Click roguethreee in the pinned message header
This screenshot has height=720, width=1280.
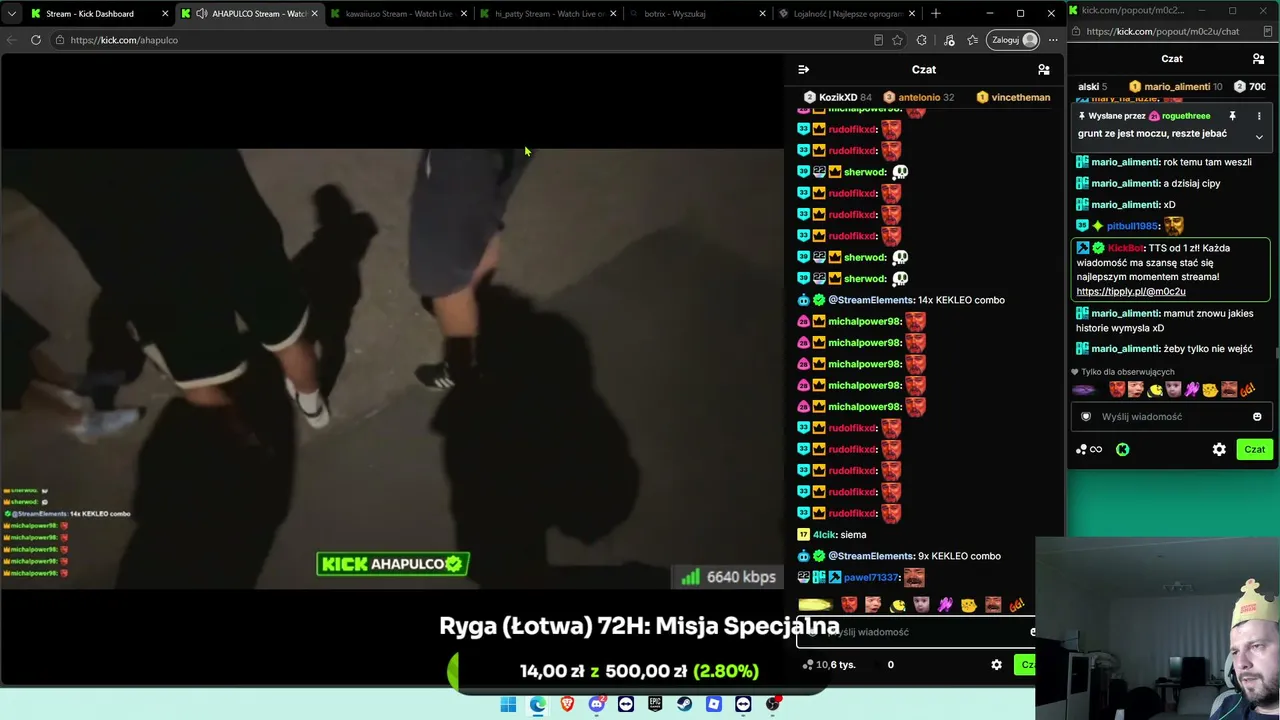(1186, 116)
